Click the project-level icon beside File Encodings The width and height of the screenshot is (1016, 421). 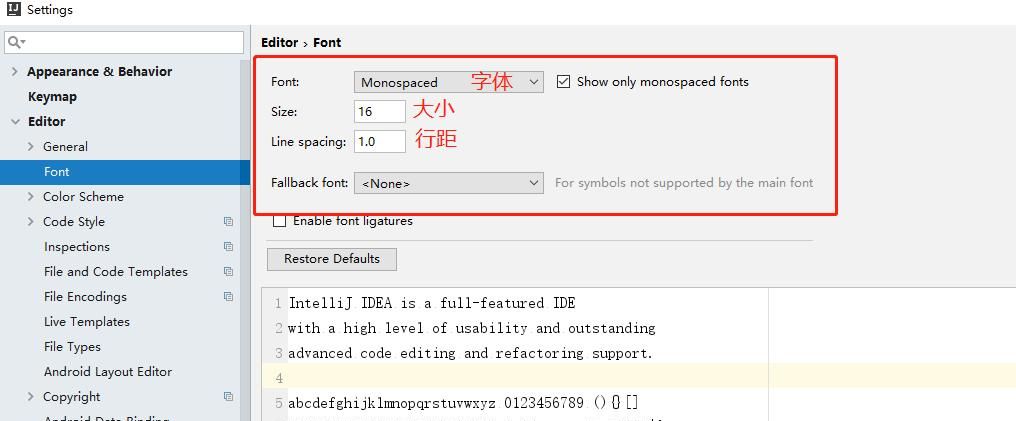[228, 297]
